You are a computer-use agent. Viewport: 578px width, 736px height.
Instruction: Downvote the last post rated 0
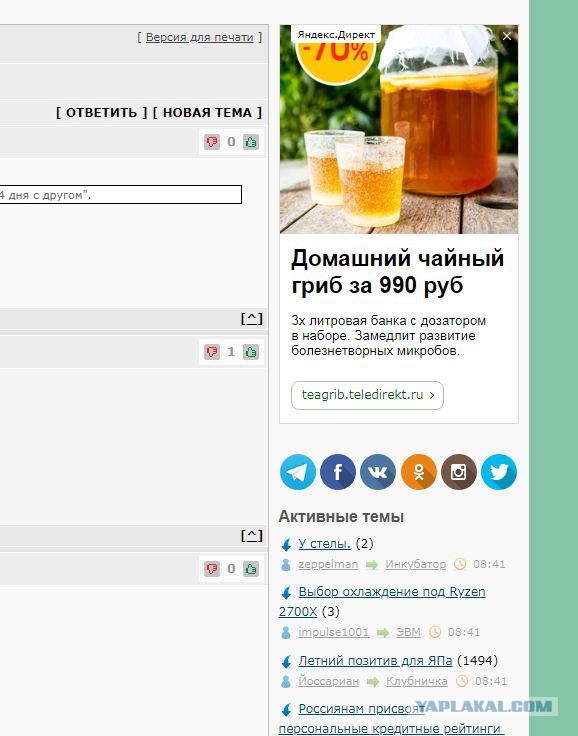(x=212, y=569)
